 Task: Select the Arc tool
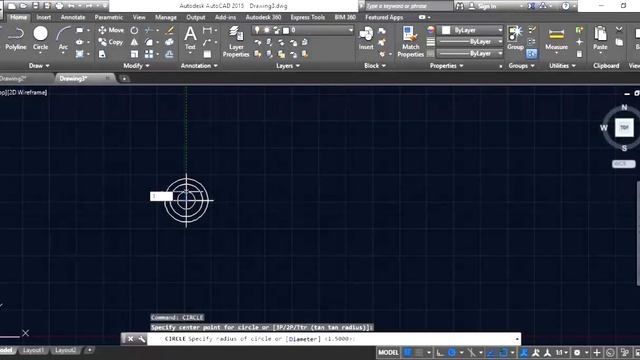63,39
